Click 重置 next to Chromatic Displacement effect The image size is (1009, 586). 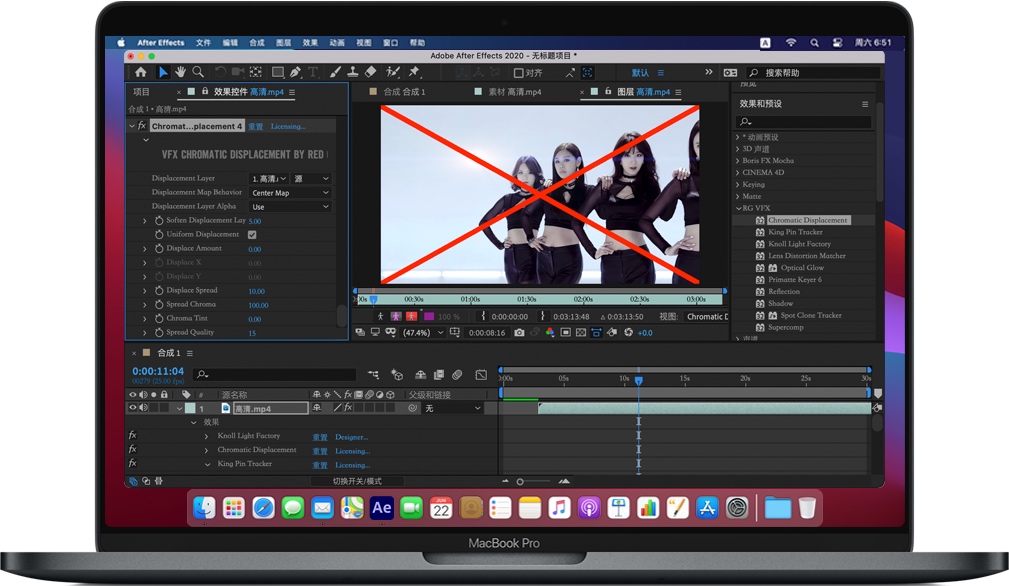click(320, 450)
